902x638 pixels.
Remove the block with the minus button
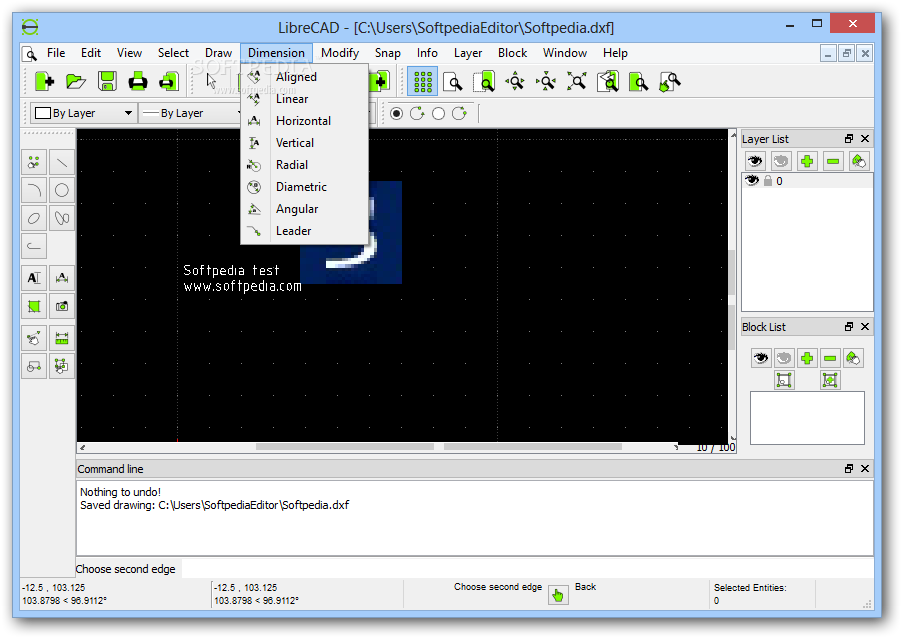[x=830, y=358]
